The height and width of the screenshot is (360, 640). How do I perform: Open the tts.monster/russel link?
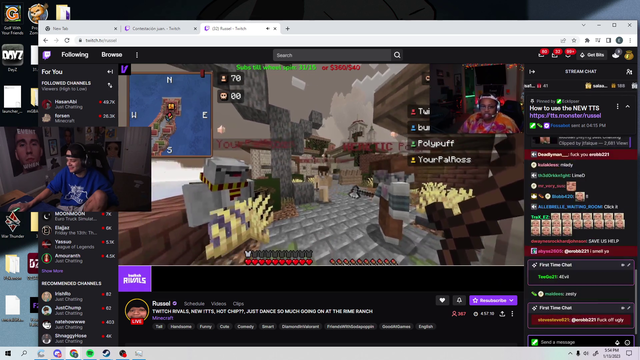565,116
